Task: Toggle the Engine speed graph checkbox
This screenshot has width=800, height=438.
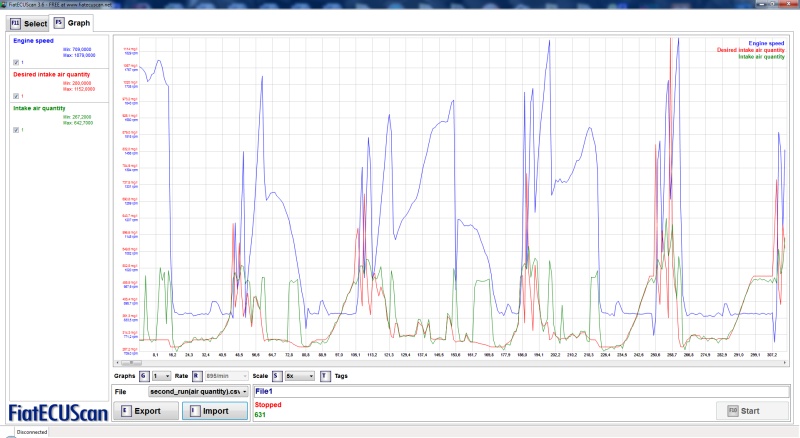Action: 15,62
